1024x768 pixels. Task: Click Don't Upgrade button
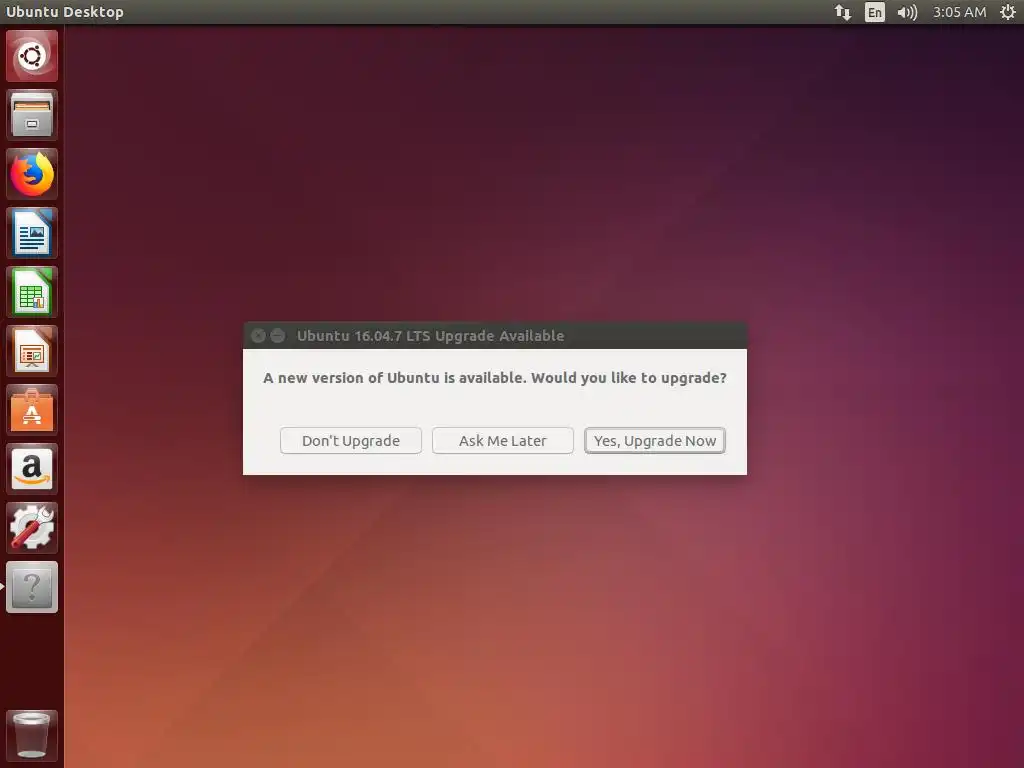point(351,441)
